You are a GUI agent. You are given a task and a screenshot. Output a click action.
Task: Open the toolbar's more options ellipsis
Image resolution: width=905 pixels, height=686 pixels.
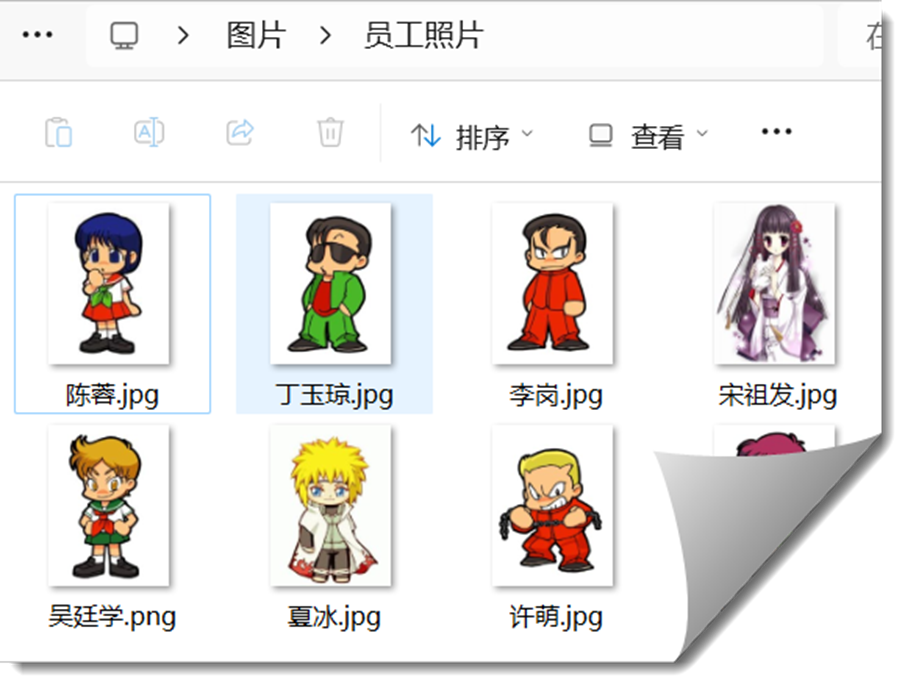(776, 132)
